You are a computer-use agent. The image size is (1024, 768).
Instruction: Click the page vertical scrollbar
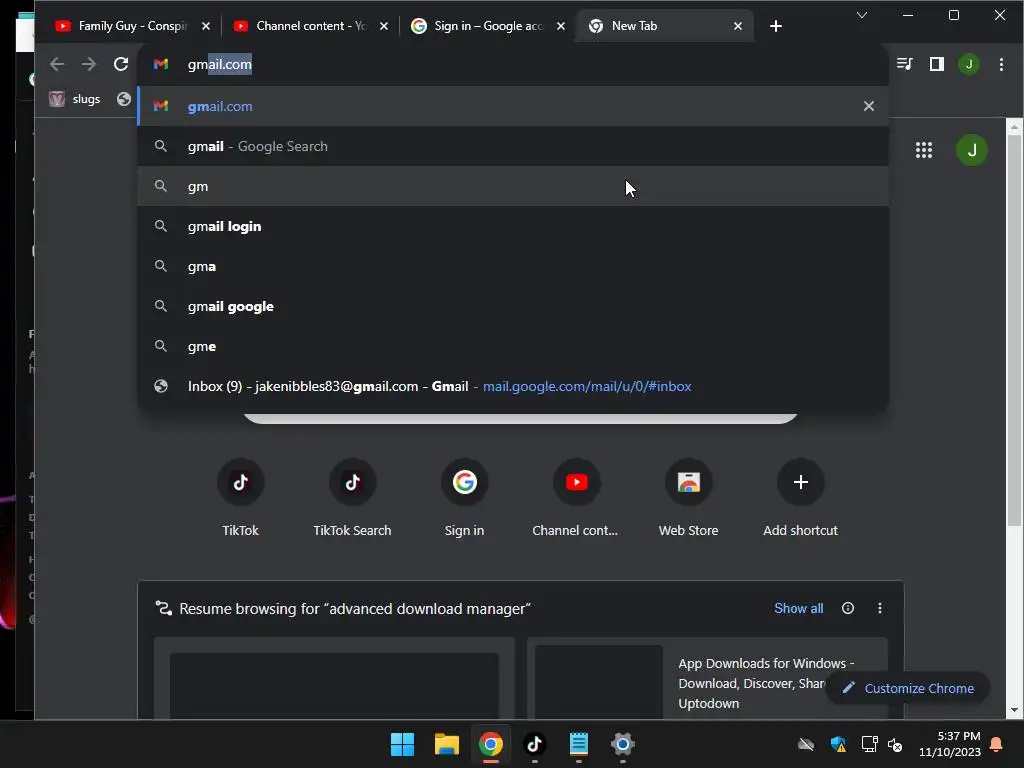(1014, 330)
